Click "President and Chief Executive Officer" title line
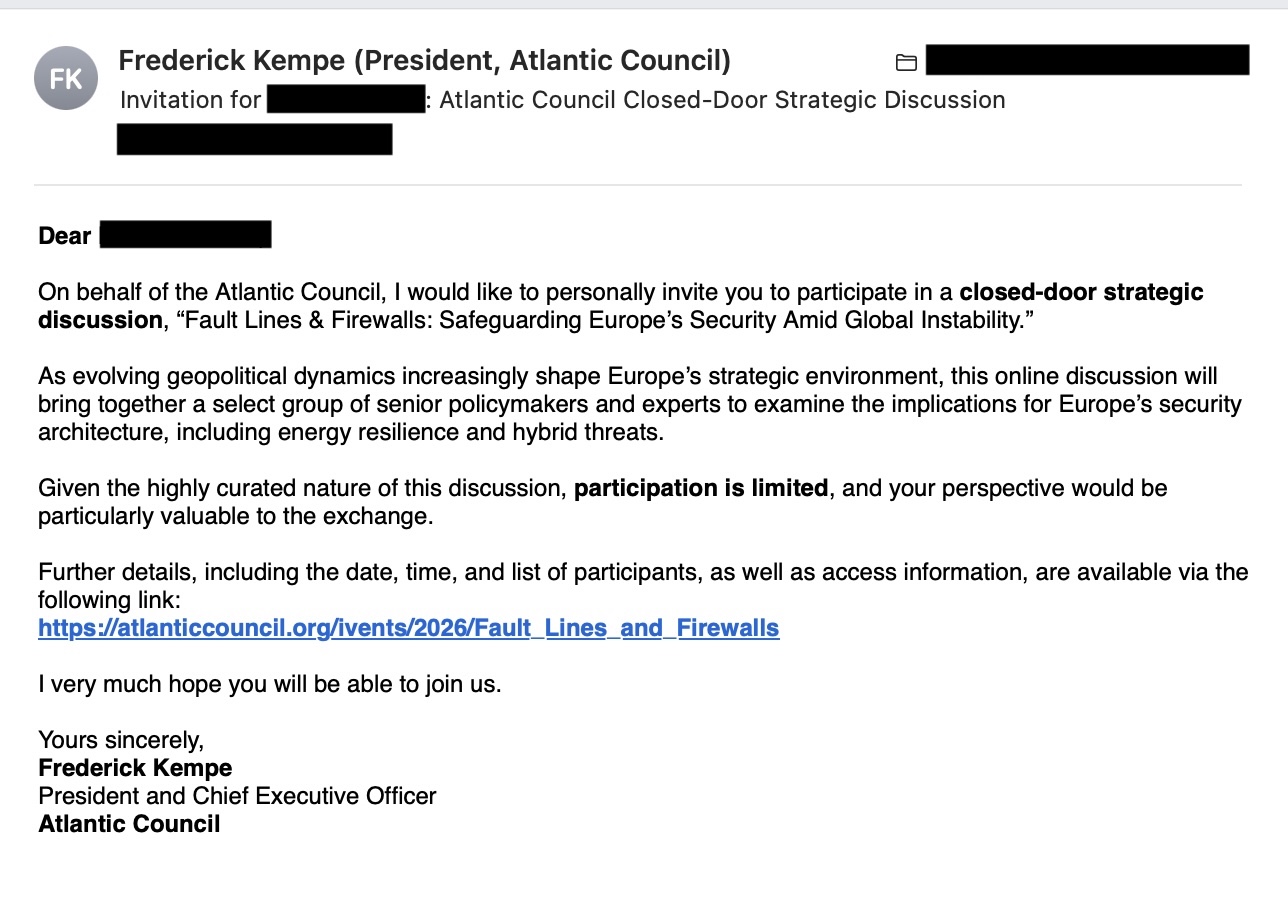The height and width of the screenshot is (902, 1288). tap(237, 796)
